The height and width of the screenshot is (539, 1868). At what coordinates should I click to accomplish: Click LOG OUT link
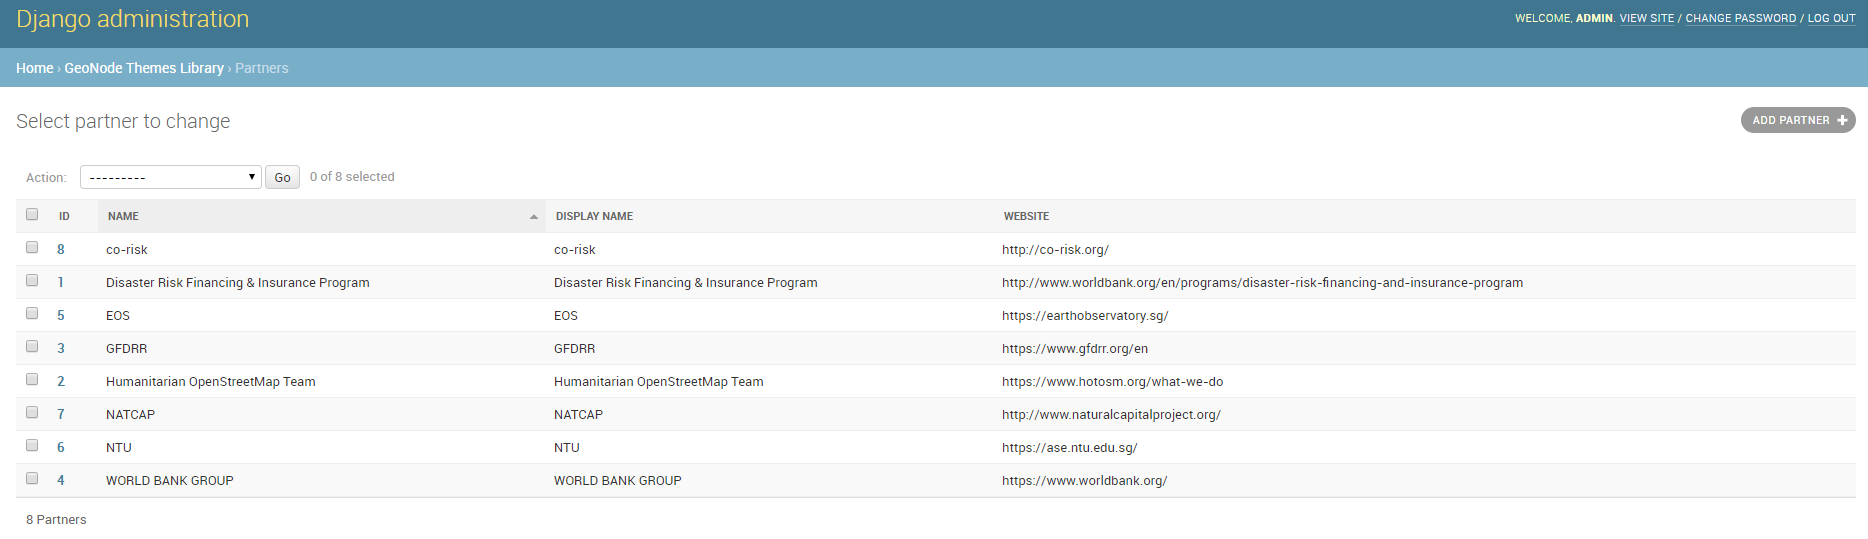point(1832,18)
